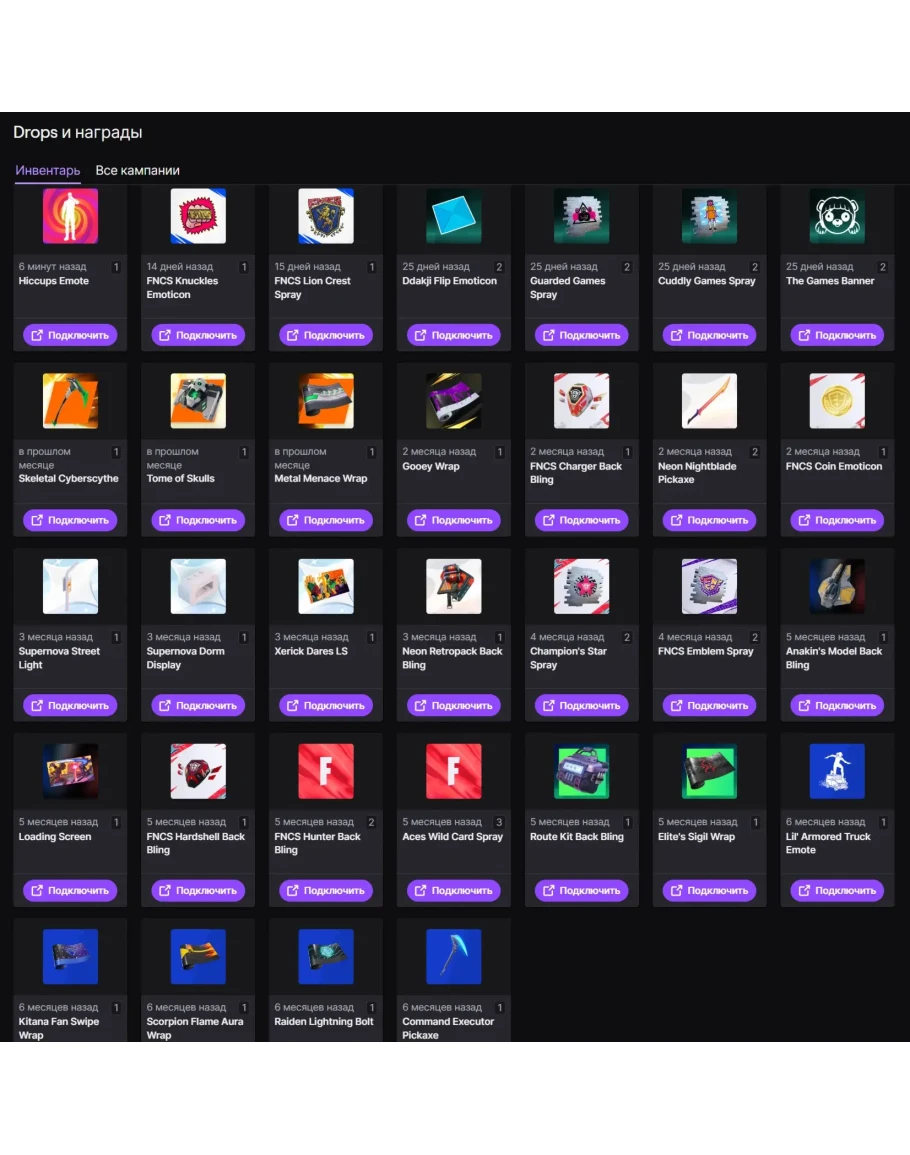
Task: Click the Command Executor Pickaxe icon
Action: point(454,956)
